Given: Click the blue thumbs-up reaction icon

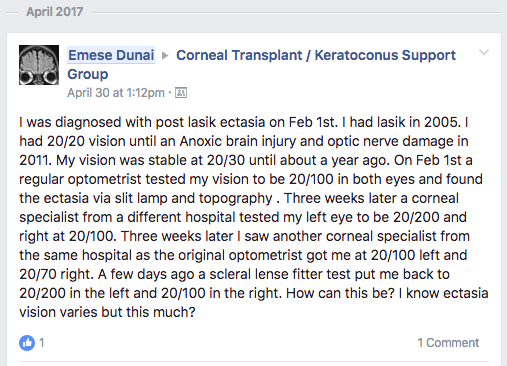Looking at the screenshot, I should point(27,343).
